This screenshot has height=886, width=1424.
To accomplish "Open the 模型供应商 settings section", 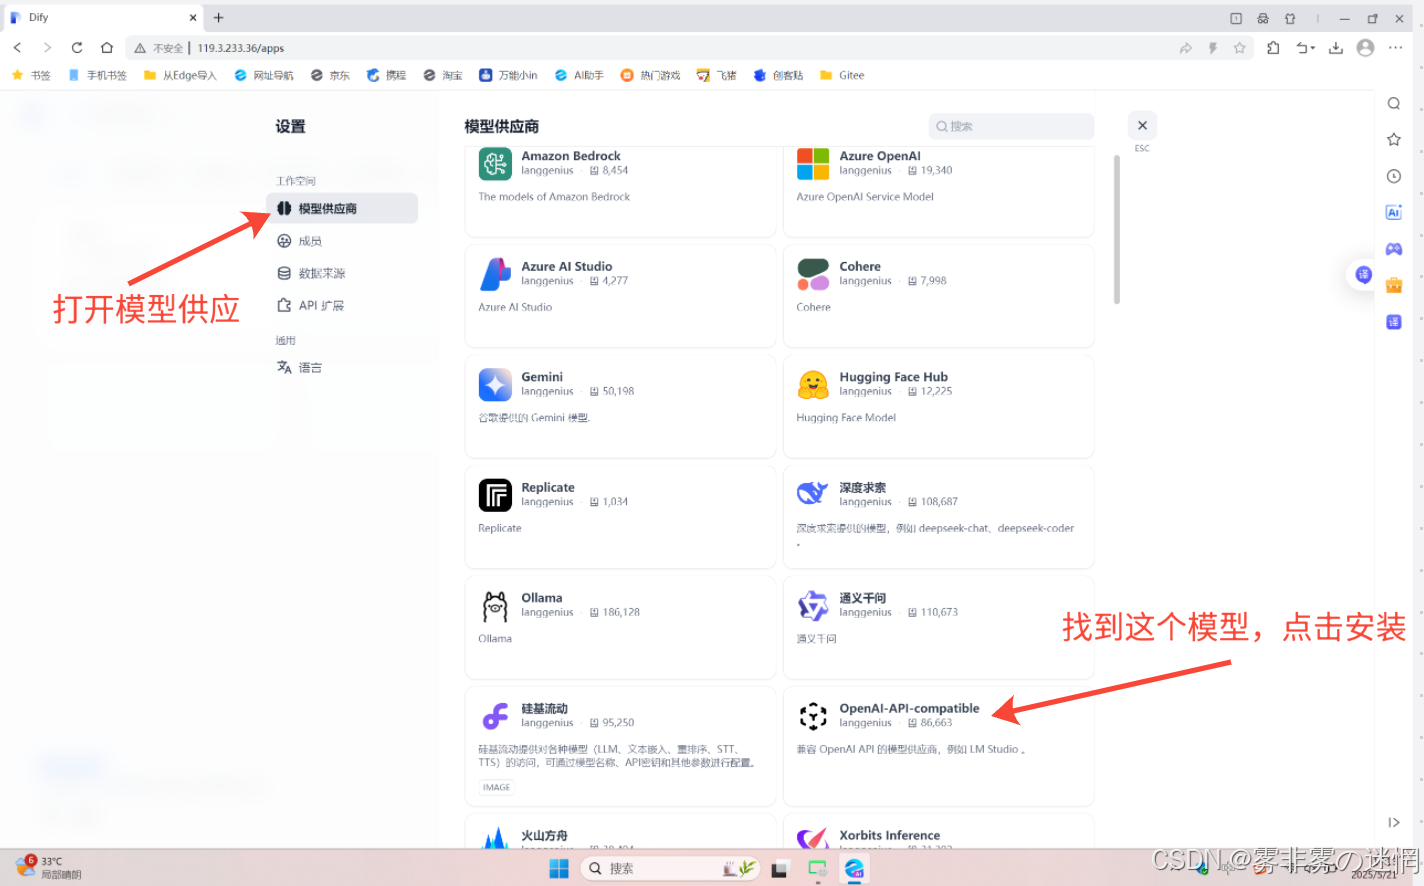I will 342,208.
